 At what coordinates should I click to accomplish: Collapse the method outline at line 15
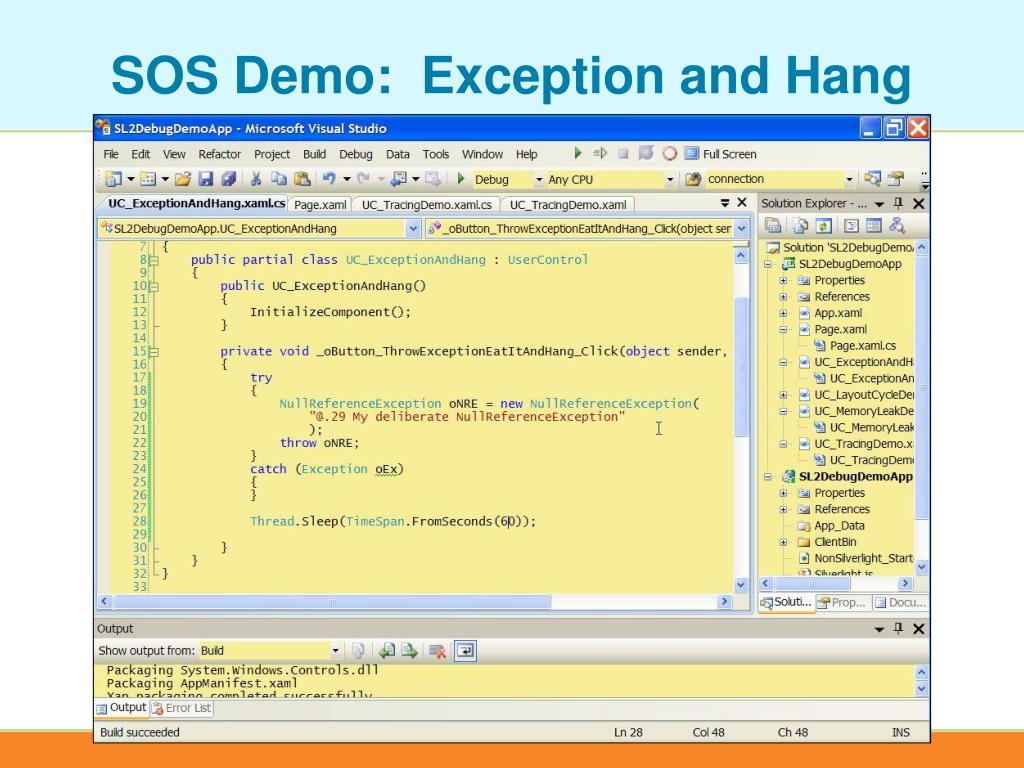click(154, 352)
